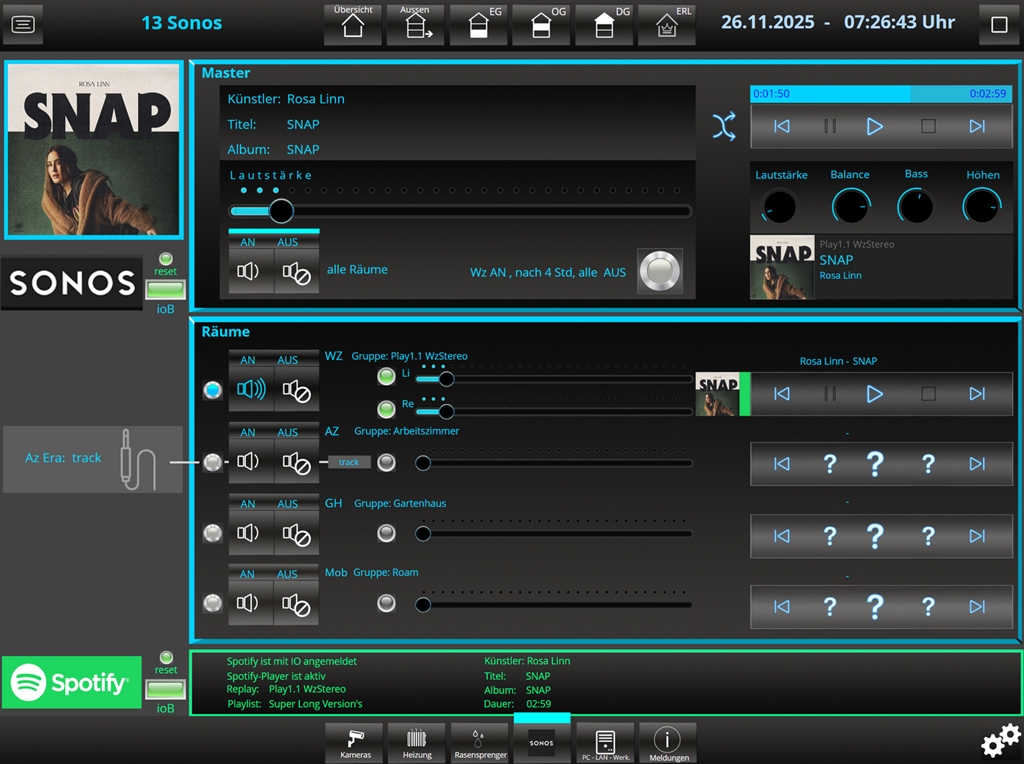Click the master Lautstärke slider handle
1024x764 pixels.
pos(282,211)
